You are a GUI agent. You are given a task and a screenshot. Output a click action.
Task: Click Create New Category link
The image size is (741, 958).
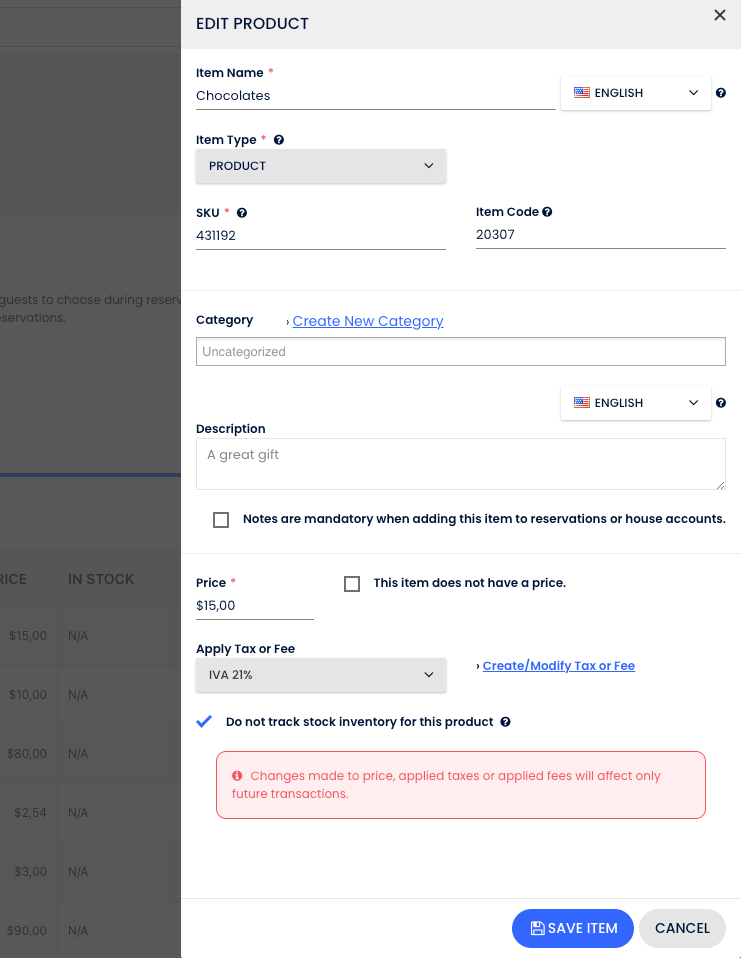(x=368, y=321)
